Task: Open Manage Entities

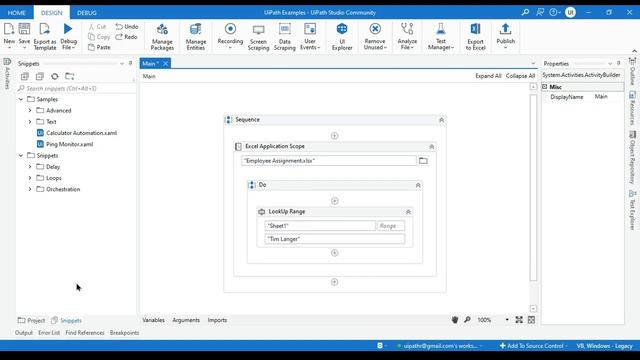Action: 196,36
